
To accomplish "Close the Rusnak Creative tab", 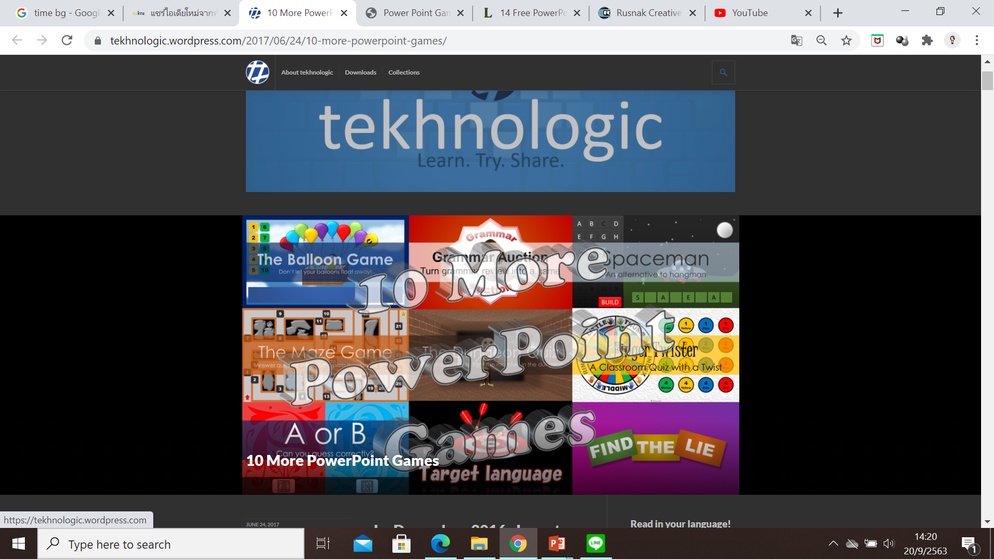I will 692,13.
